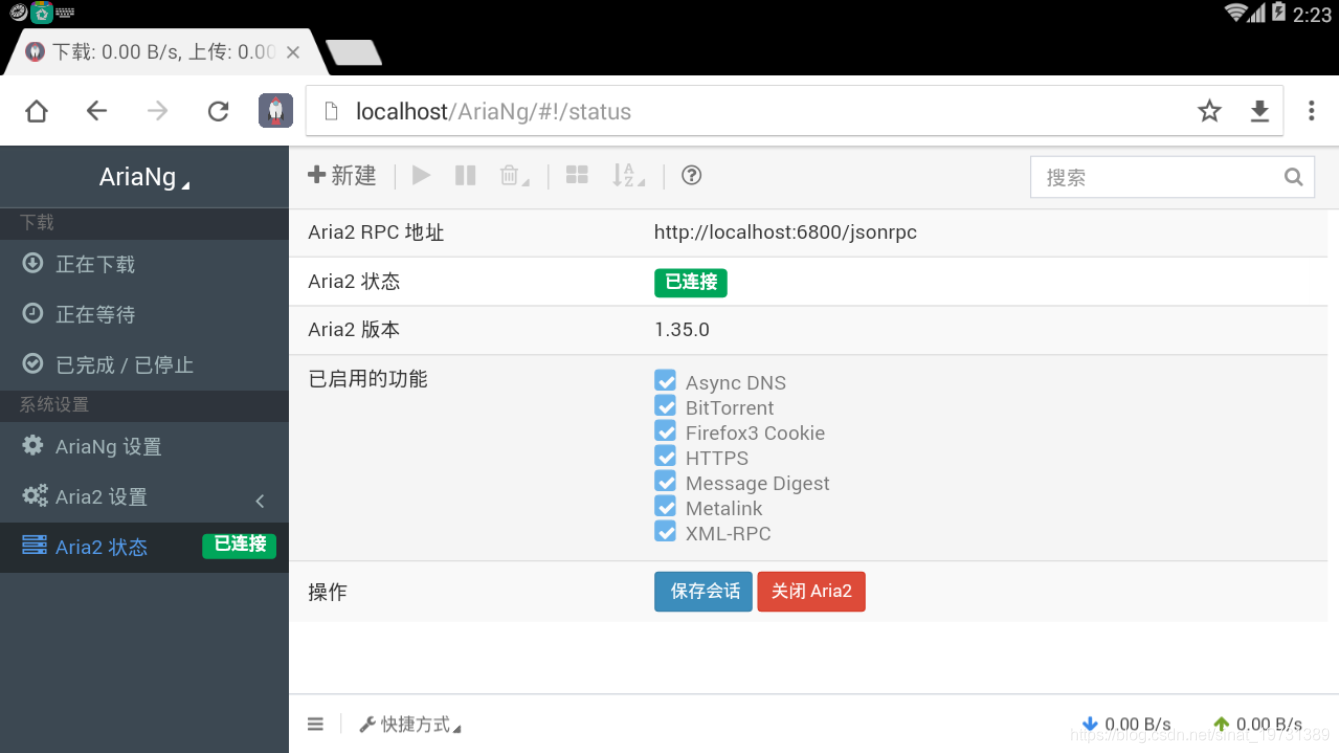The image size is (1339, 753).
Task: Go to browser home page
Action: click(x=36, y=111)
